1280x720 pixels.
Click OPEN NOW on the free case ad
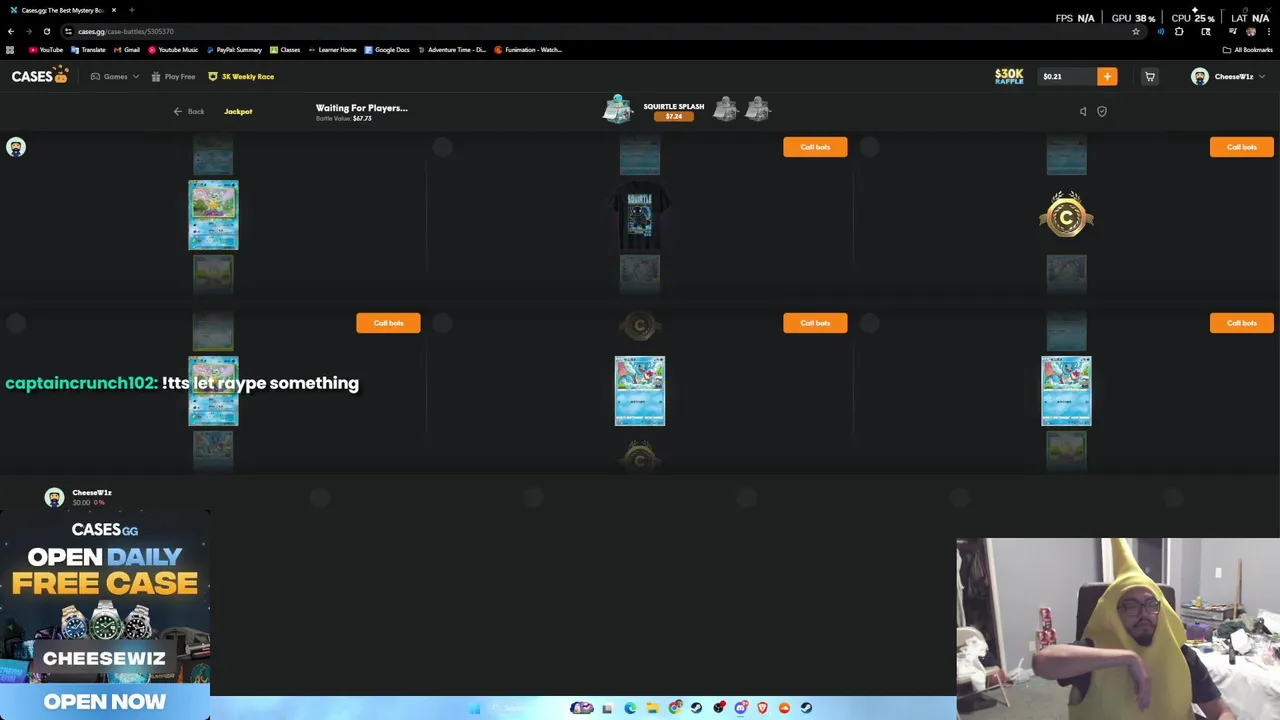[105, 701]
